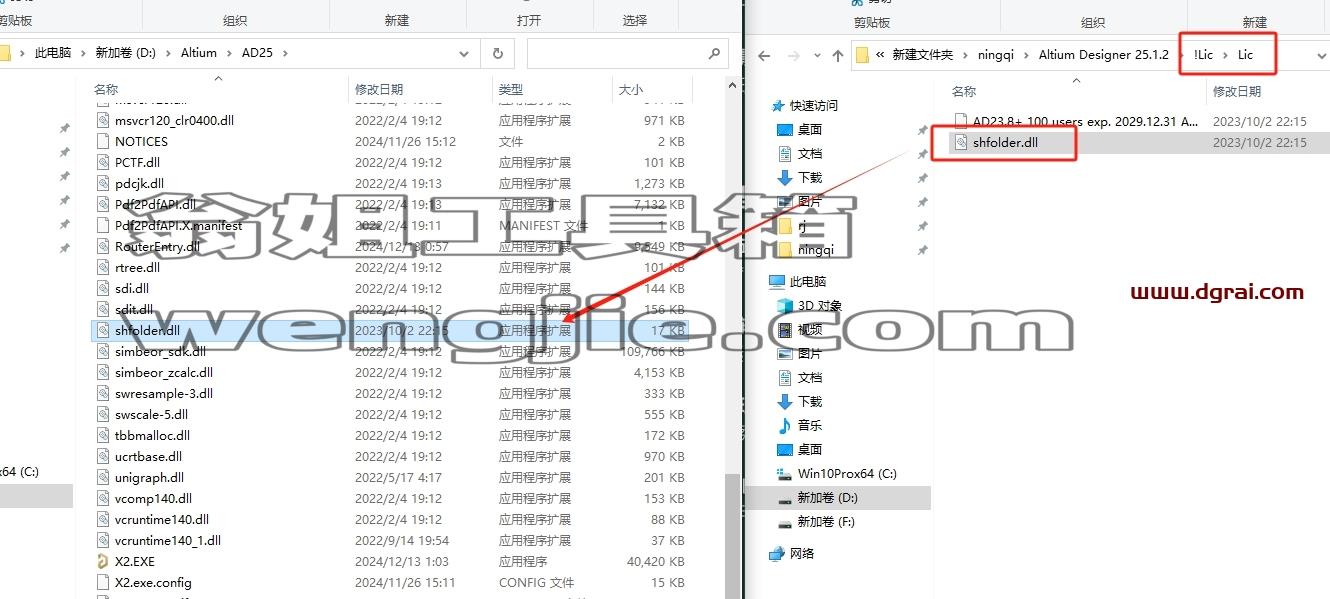
Task: Open address history dropdown in Lic window
Action: pyautogui.click(x=1321, y=55)
